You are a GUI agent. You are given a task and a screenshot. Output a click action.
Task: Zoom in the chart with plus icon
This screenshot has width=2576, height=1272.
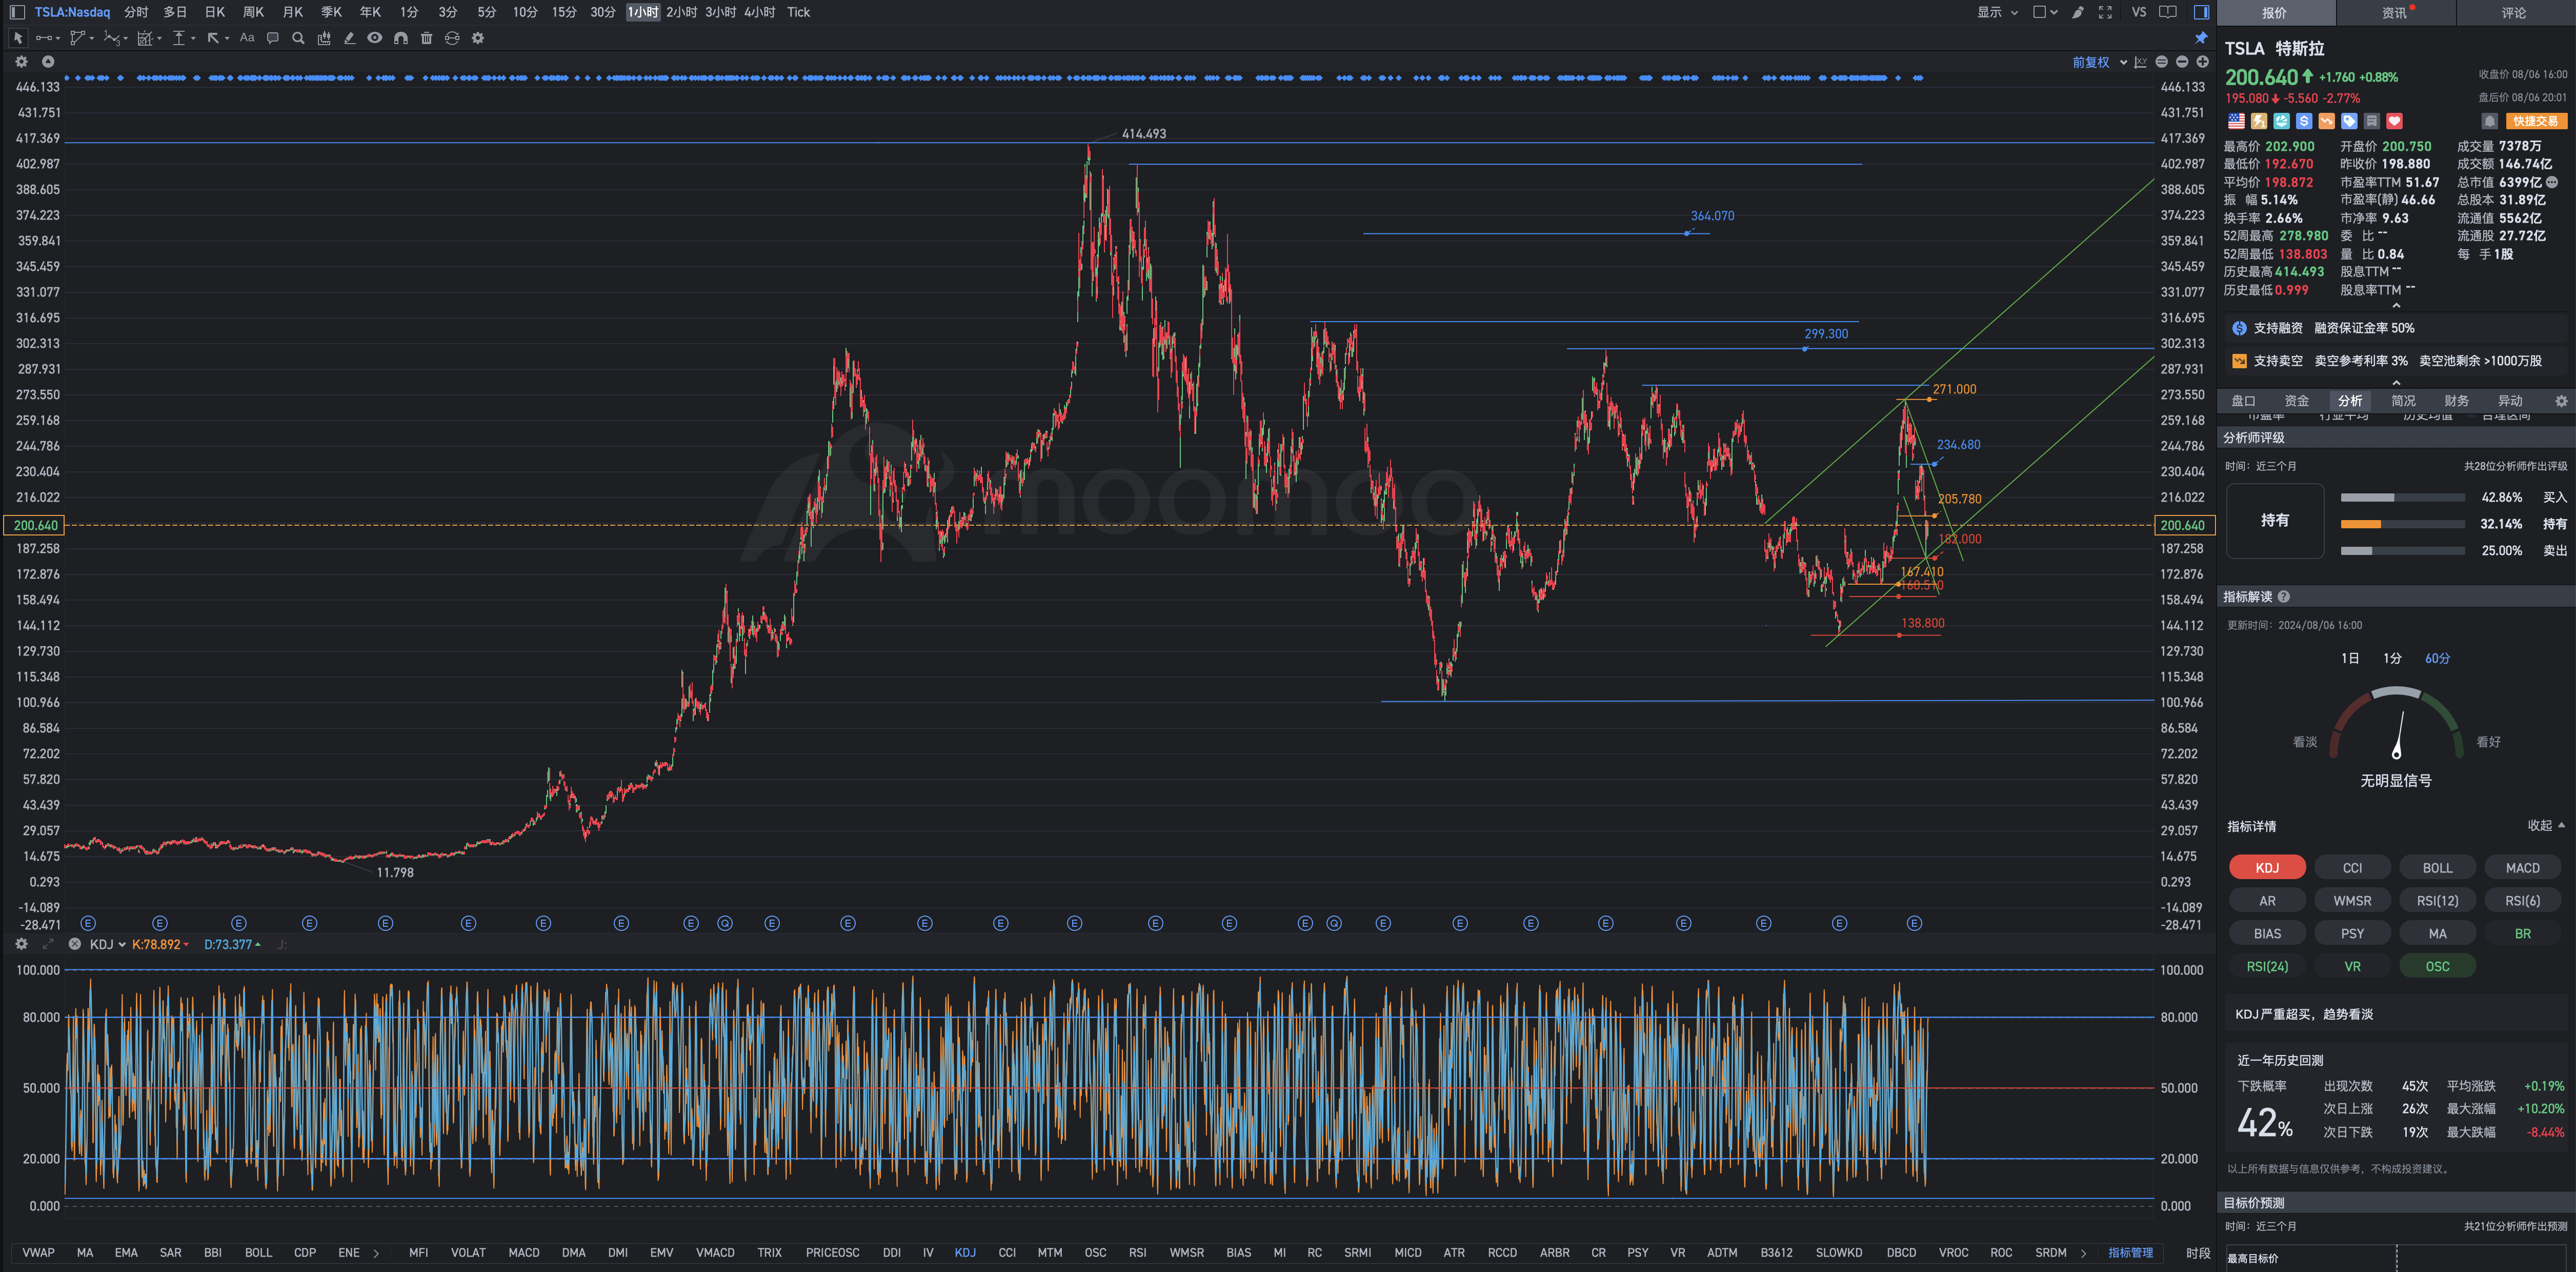coord(2202,62)
